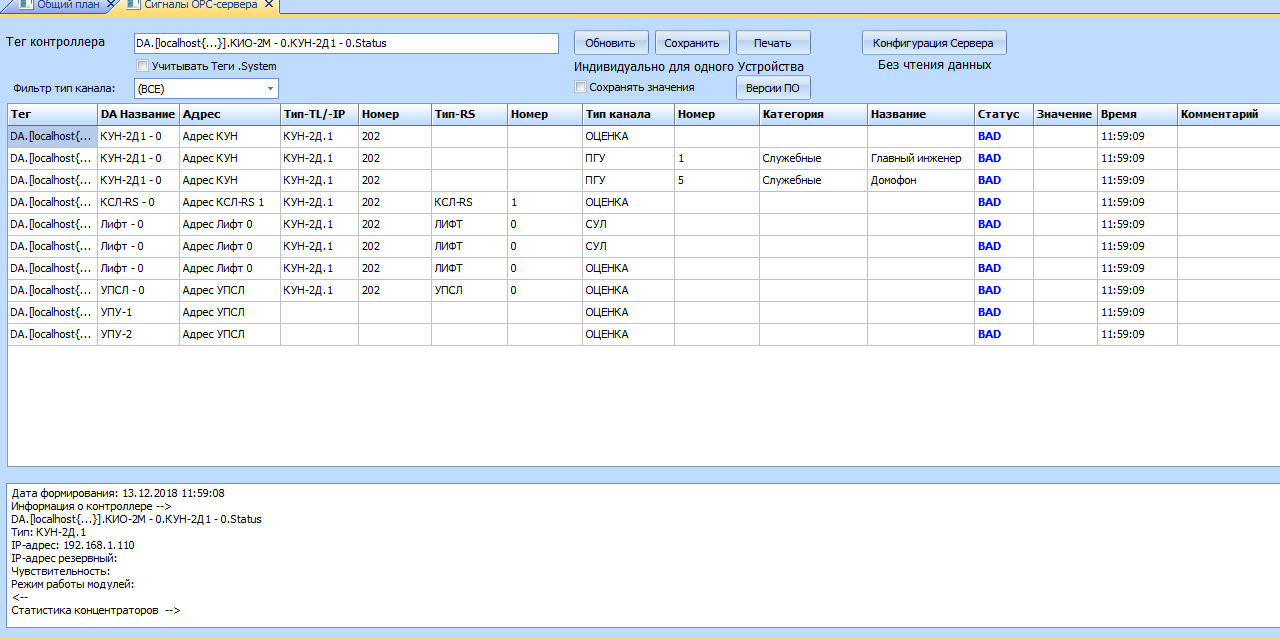The height and width of the screenshot is (639, 1280).
Task: Enable the Учитывать Теги .System checkbox
Action: point(142,66)
